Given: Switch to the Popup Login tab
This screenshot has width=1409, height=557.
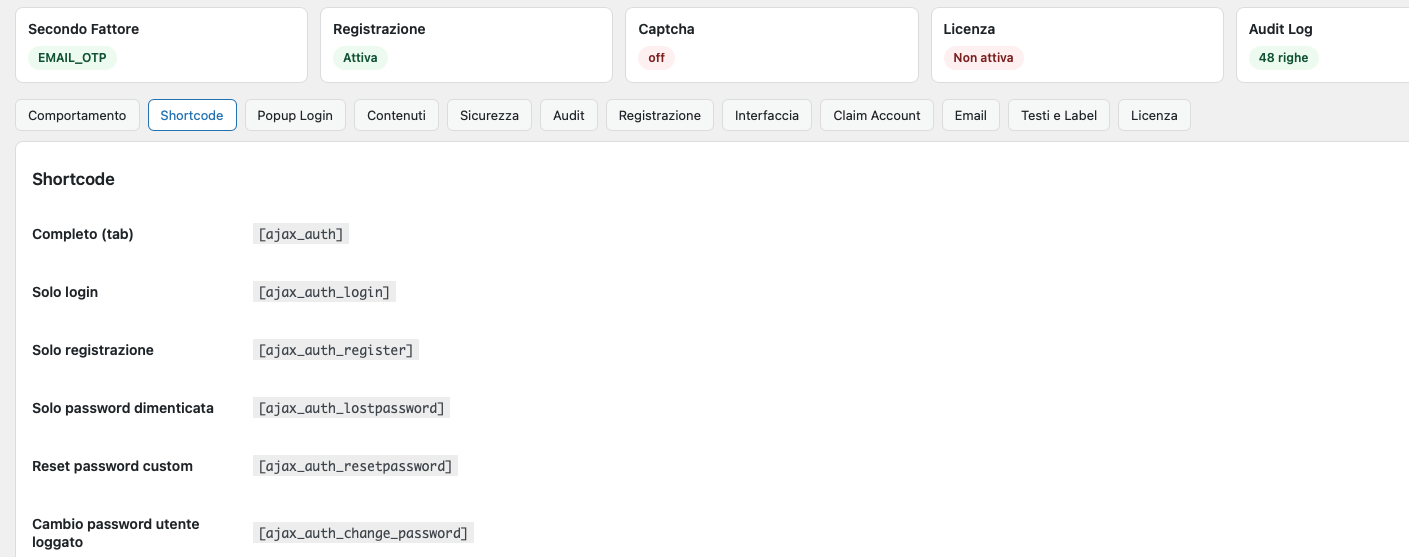Looking at the screenshot, I should [295, 115].
